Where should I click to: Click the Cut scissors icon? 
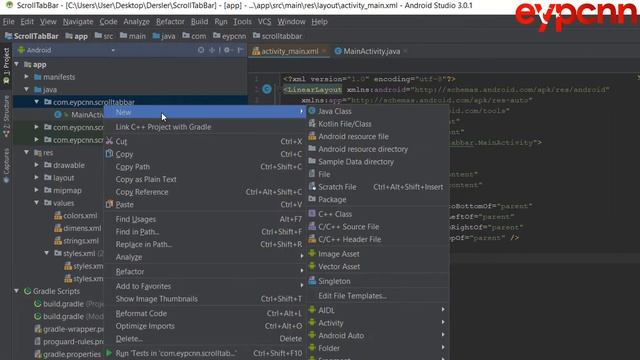coord(109,141)
